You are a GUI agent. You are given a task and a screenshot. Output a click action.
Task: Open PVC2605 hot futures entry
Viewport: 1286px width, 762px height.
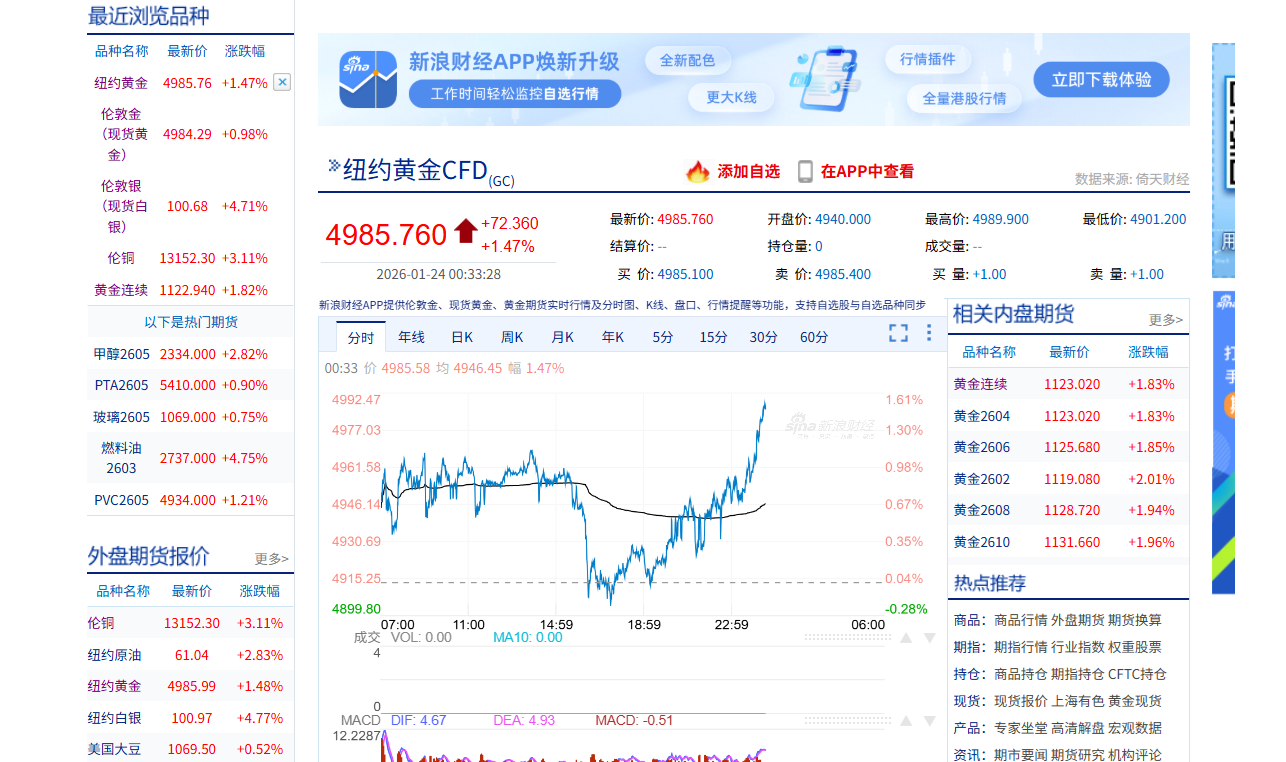(x=121, y=500)
